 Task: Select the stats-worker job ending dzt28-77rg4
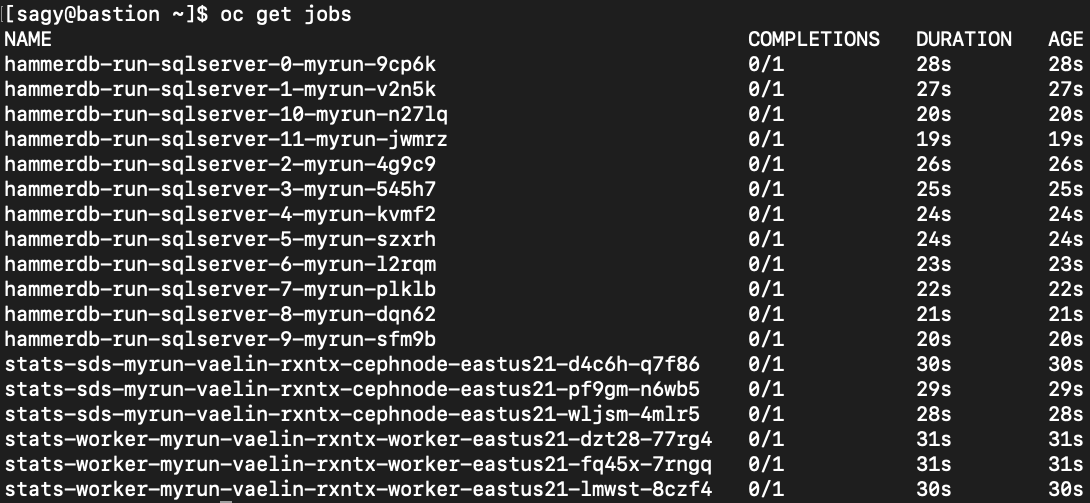[358, 440]
